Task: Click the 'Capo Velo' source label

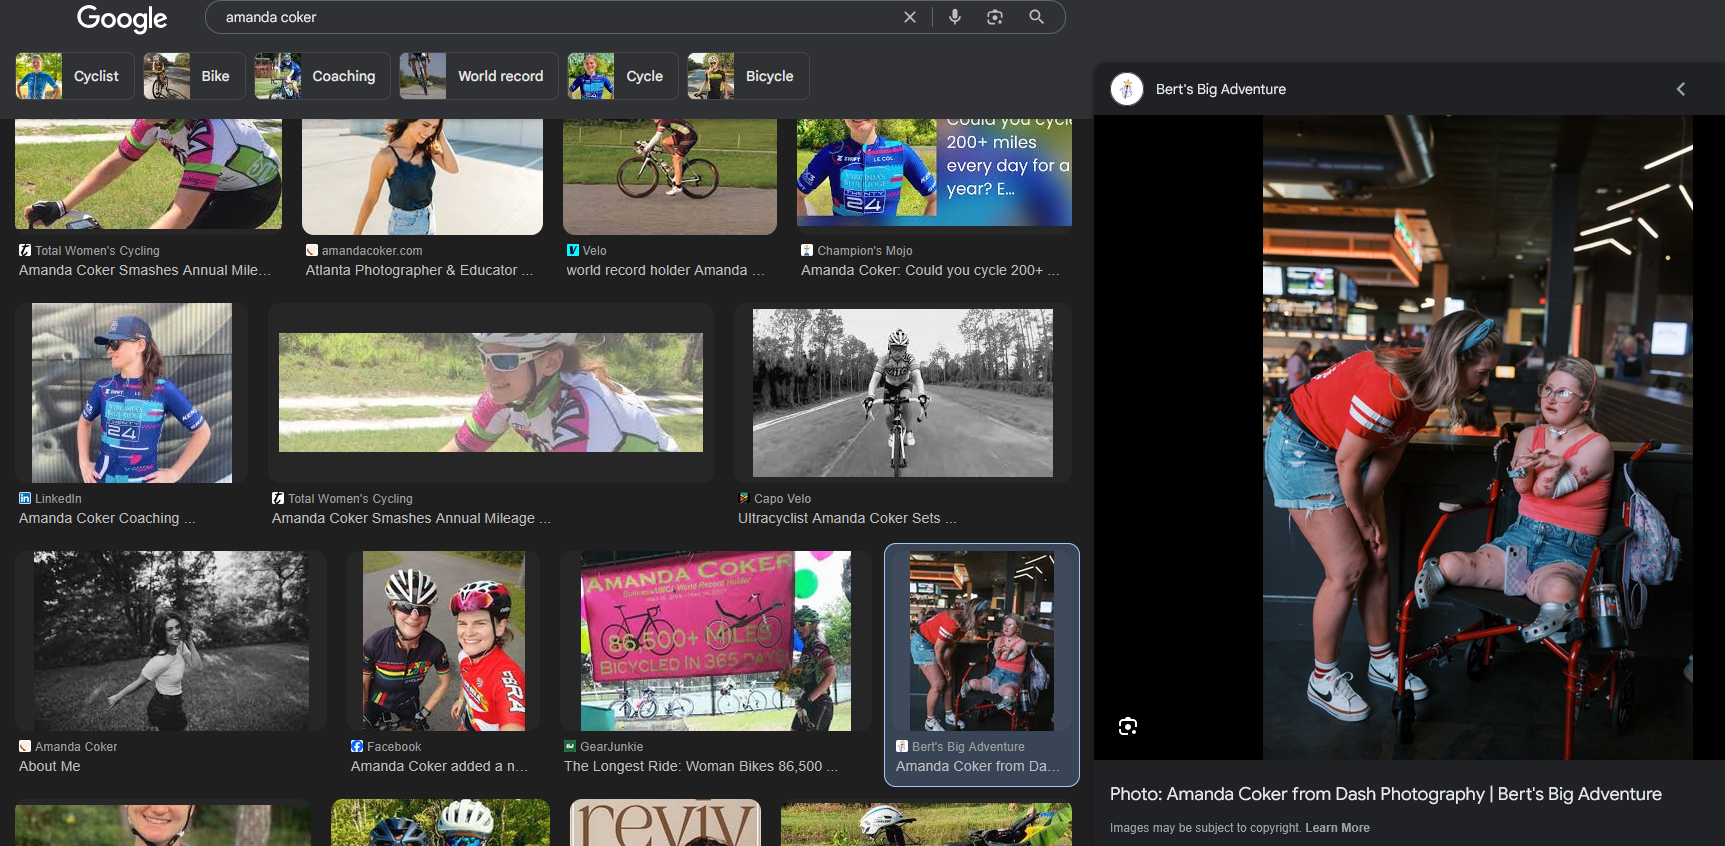Action: coord(782,498)
